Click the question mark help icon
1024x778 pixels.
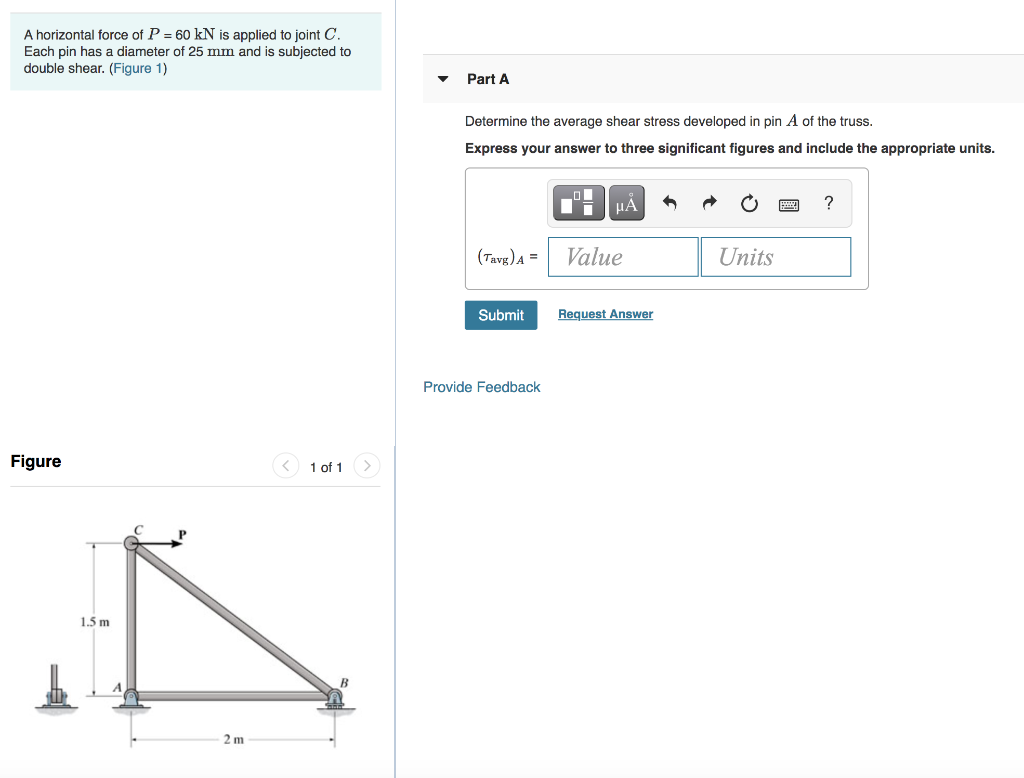[828, 203]
